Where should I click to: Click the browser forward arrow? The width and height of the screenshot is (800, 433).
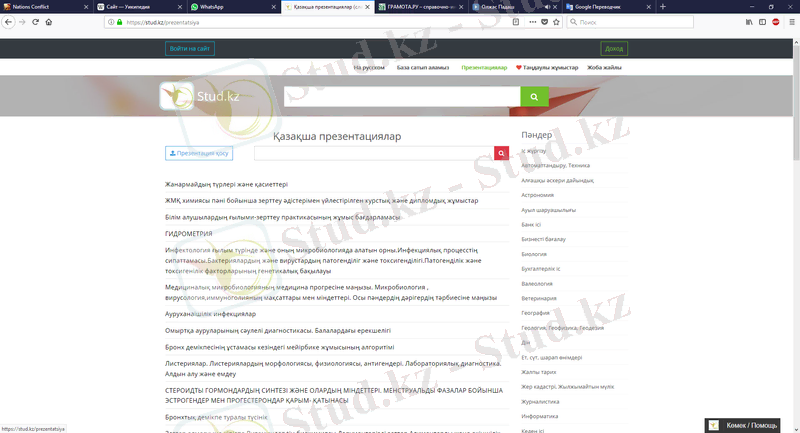[22, 22]
